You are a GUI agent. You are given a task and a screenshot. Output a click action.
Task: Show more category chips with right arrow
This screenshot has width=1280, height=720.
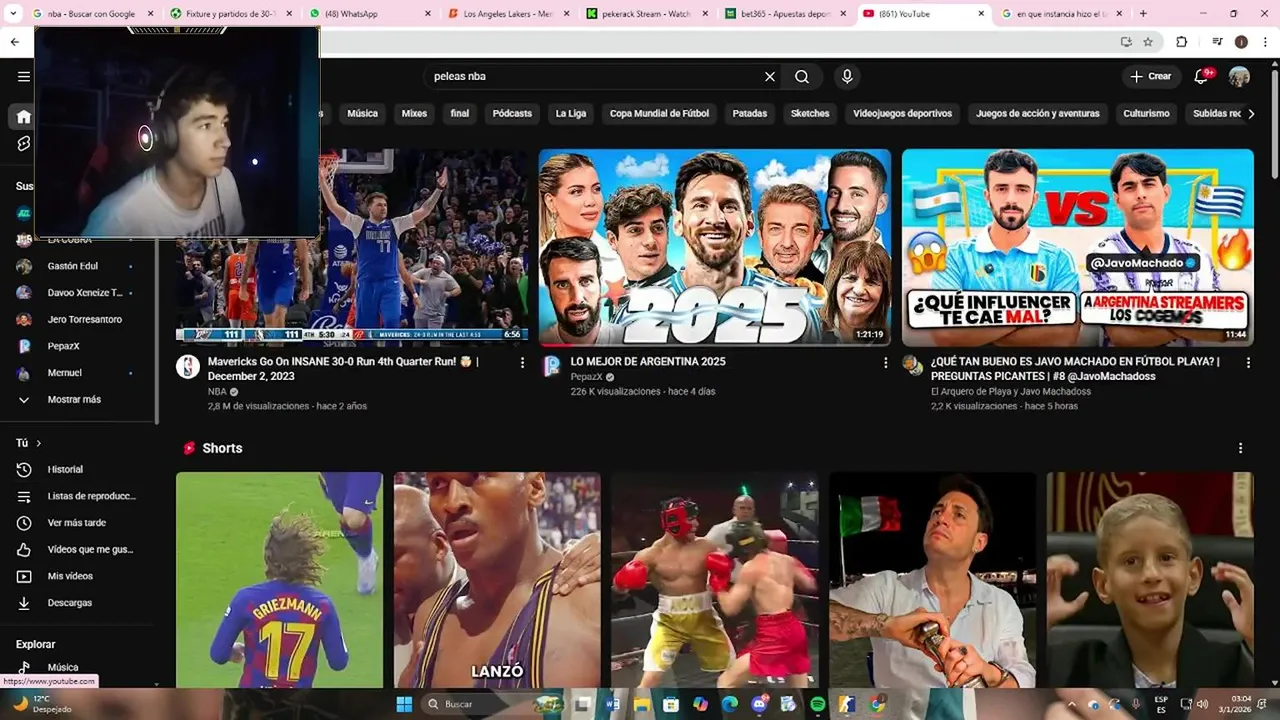[x=1251, y=114]
